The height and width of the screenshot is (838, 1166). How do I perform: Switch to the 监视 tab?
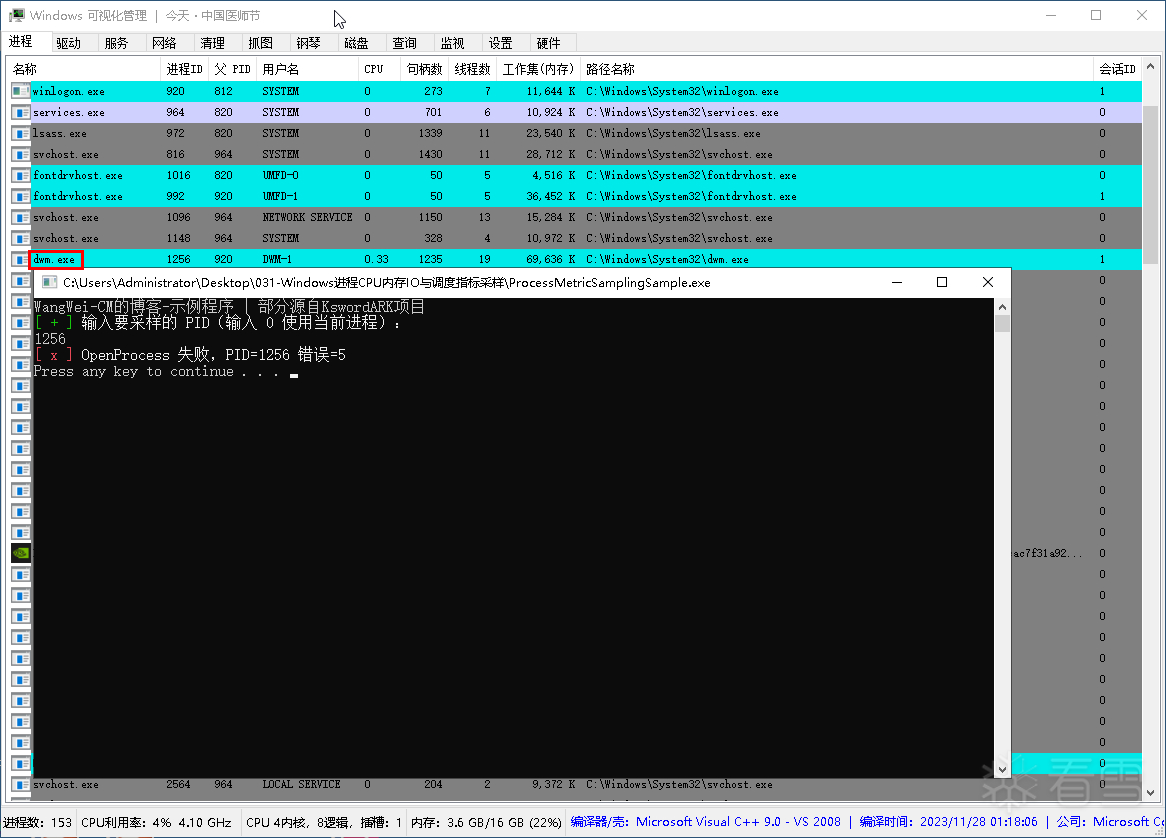click(x=452, y=43)
